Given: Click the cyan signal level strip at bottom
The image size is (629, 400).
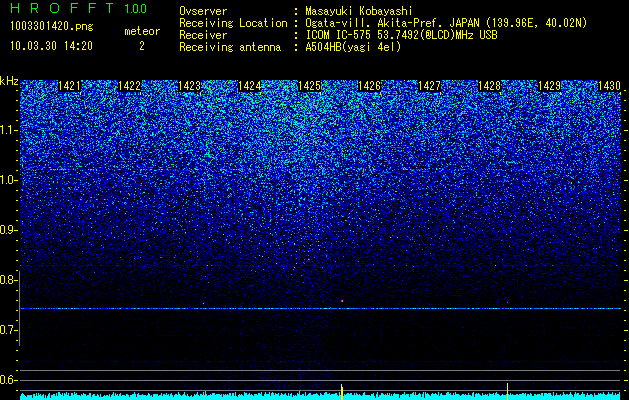Looking at the screenshot, I should pyautogui.click(x=321, y=396).
